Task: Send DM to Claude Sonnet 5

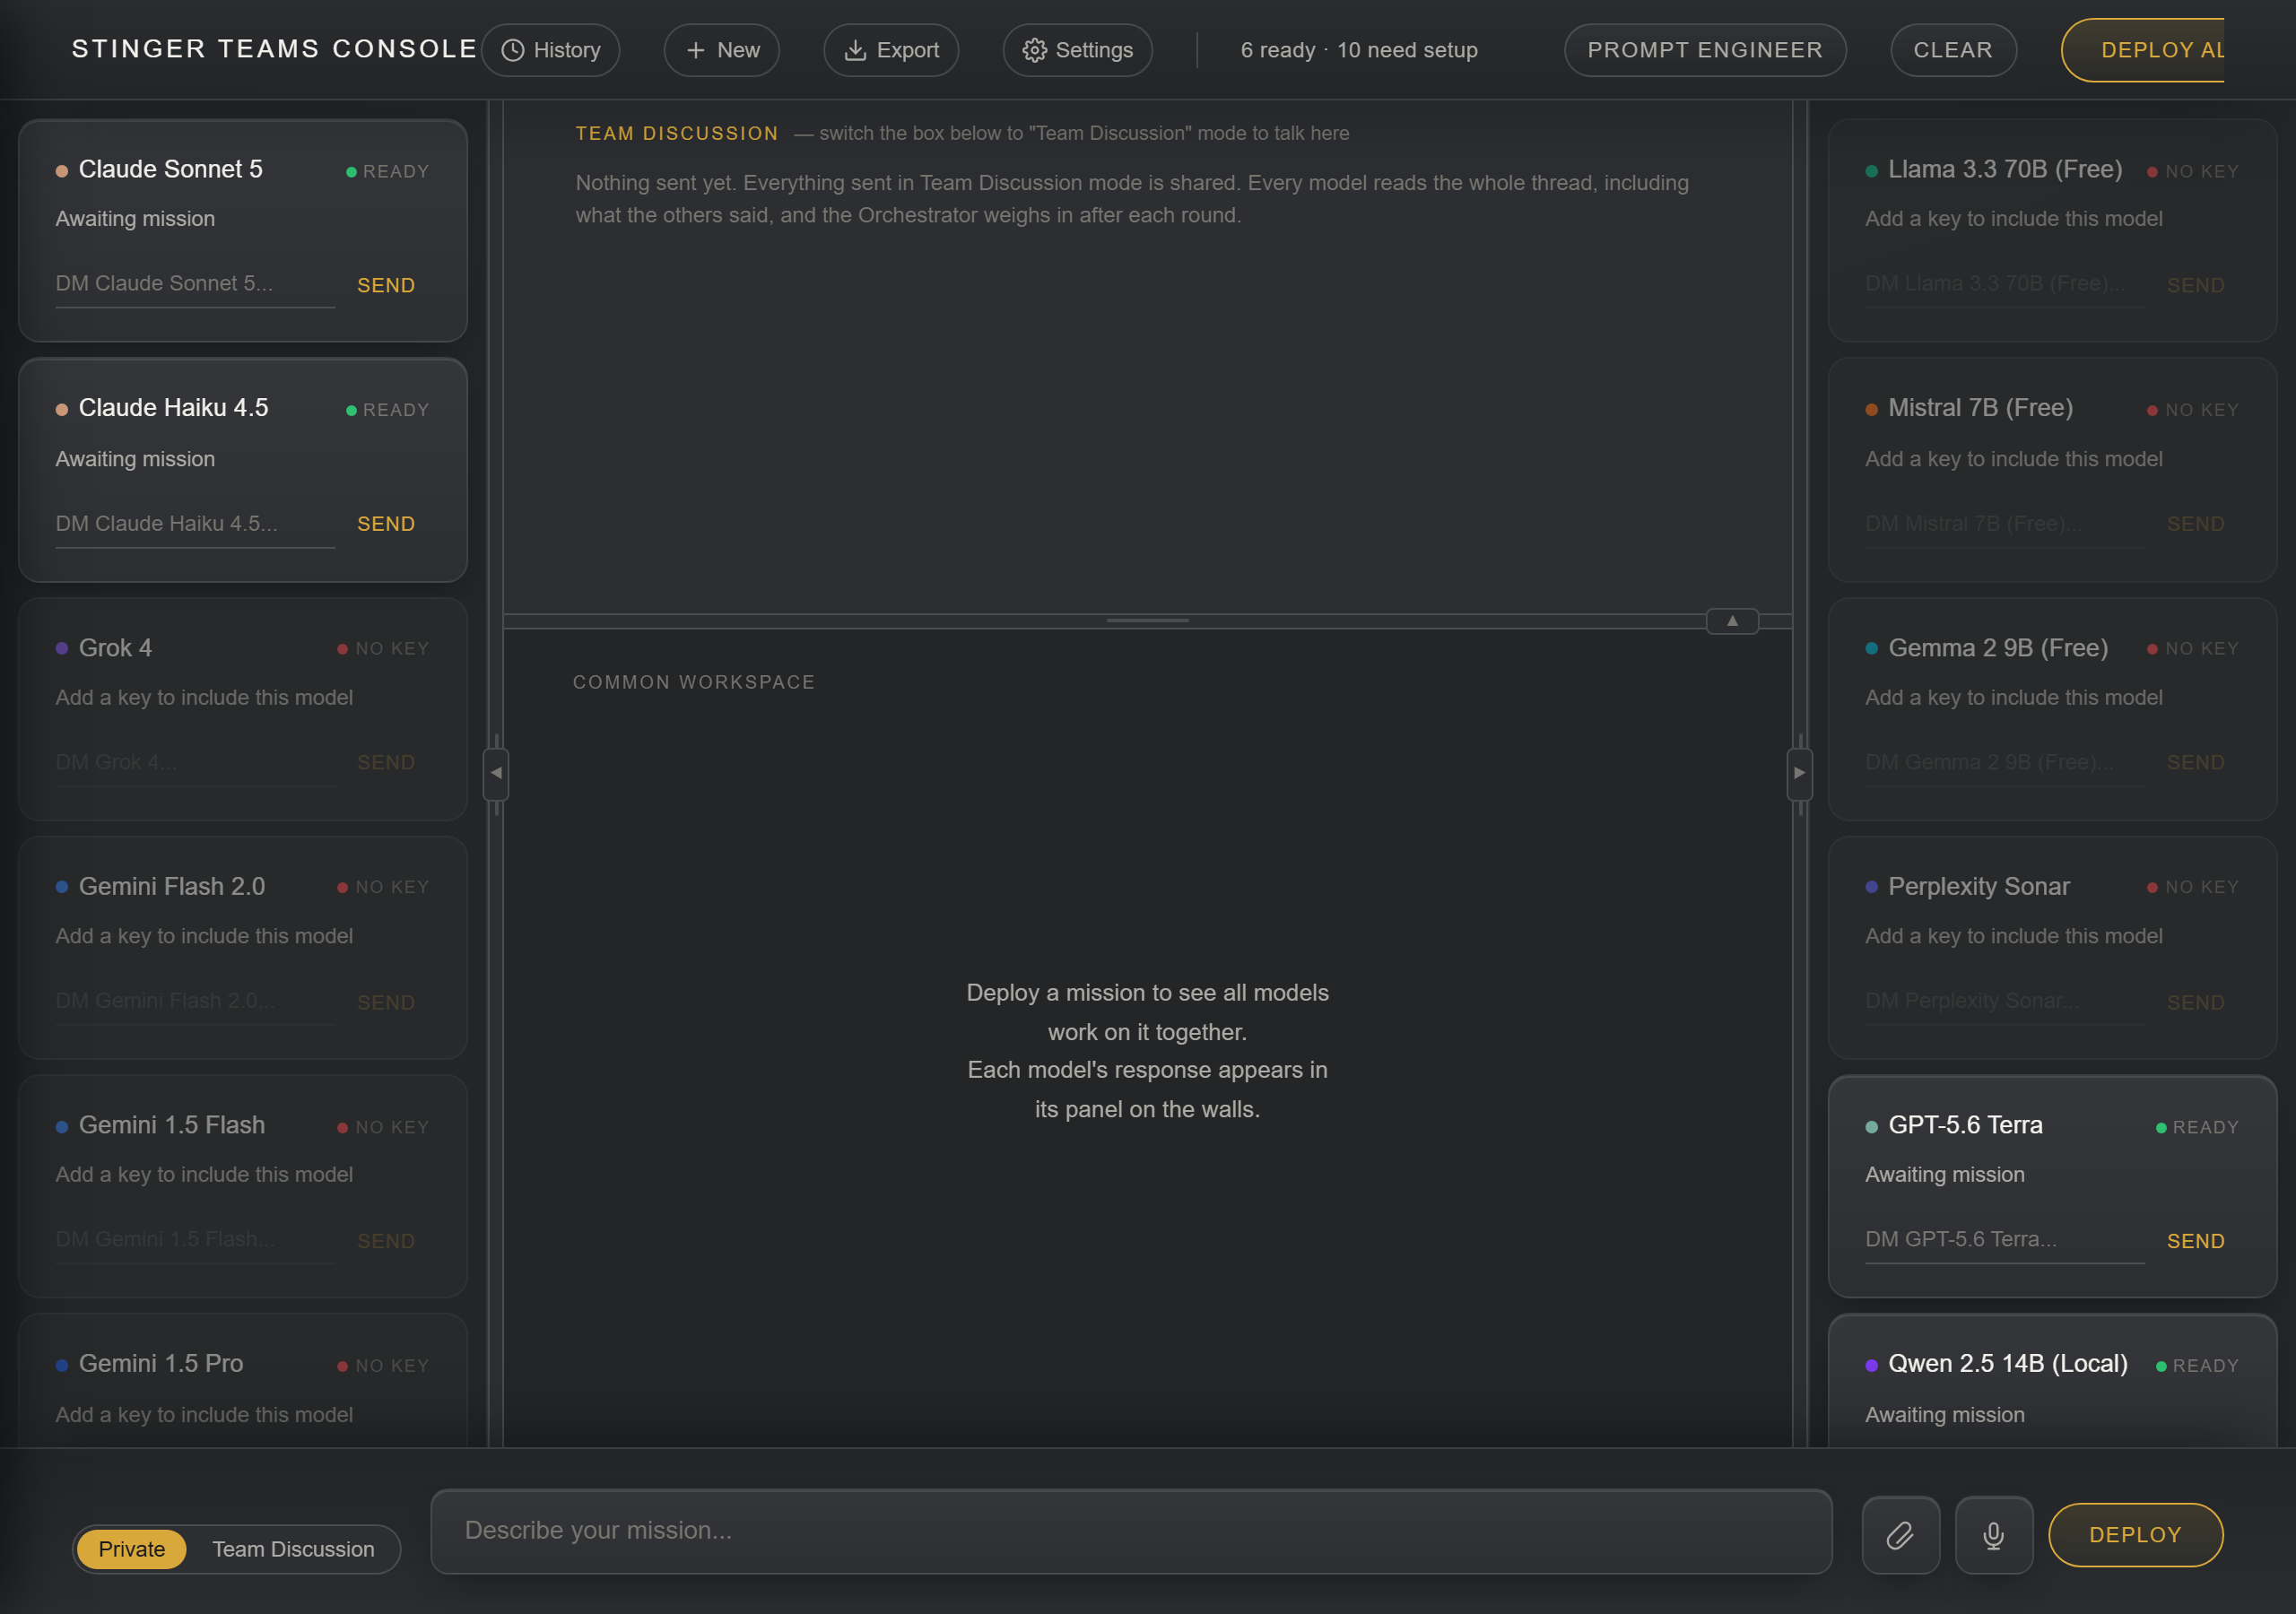Action: click(386, 286)
